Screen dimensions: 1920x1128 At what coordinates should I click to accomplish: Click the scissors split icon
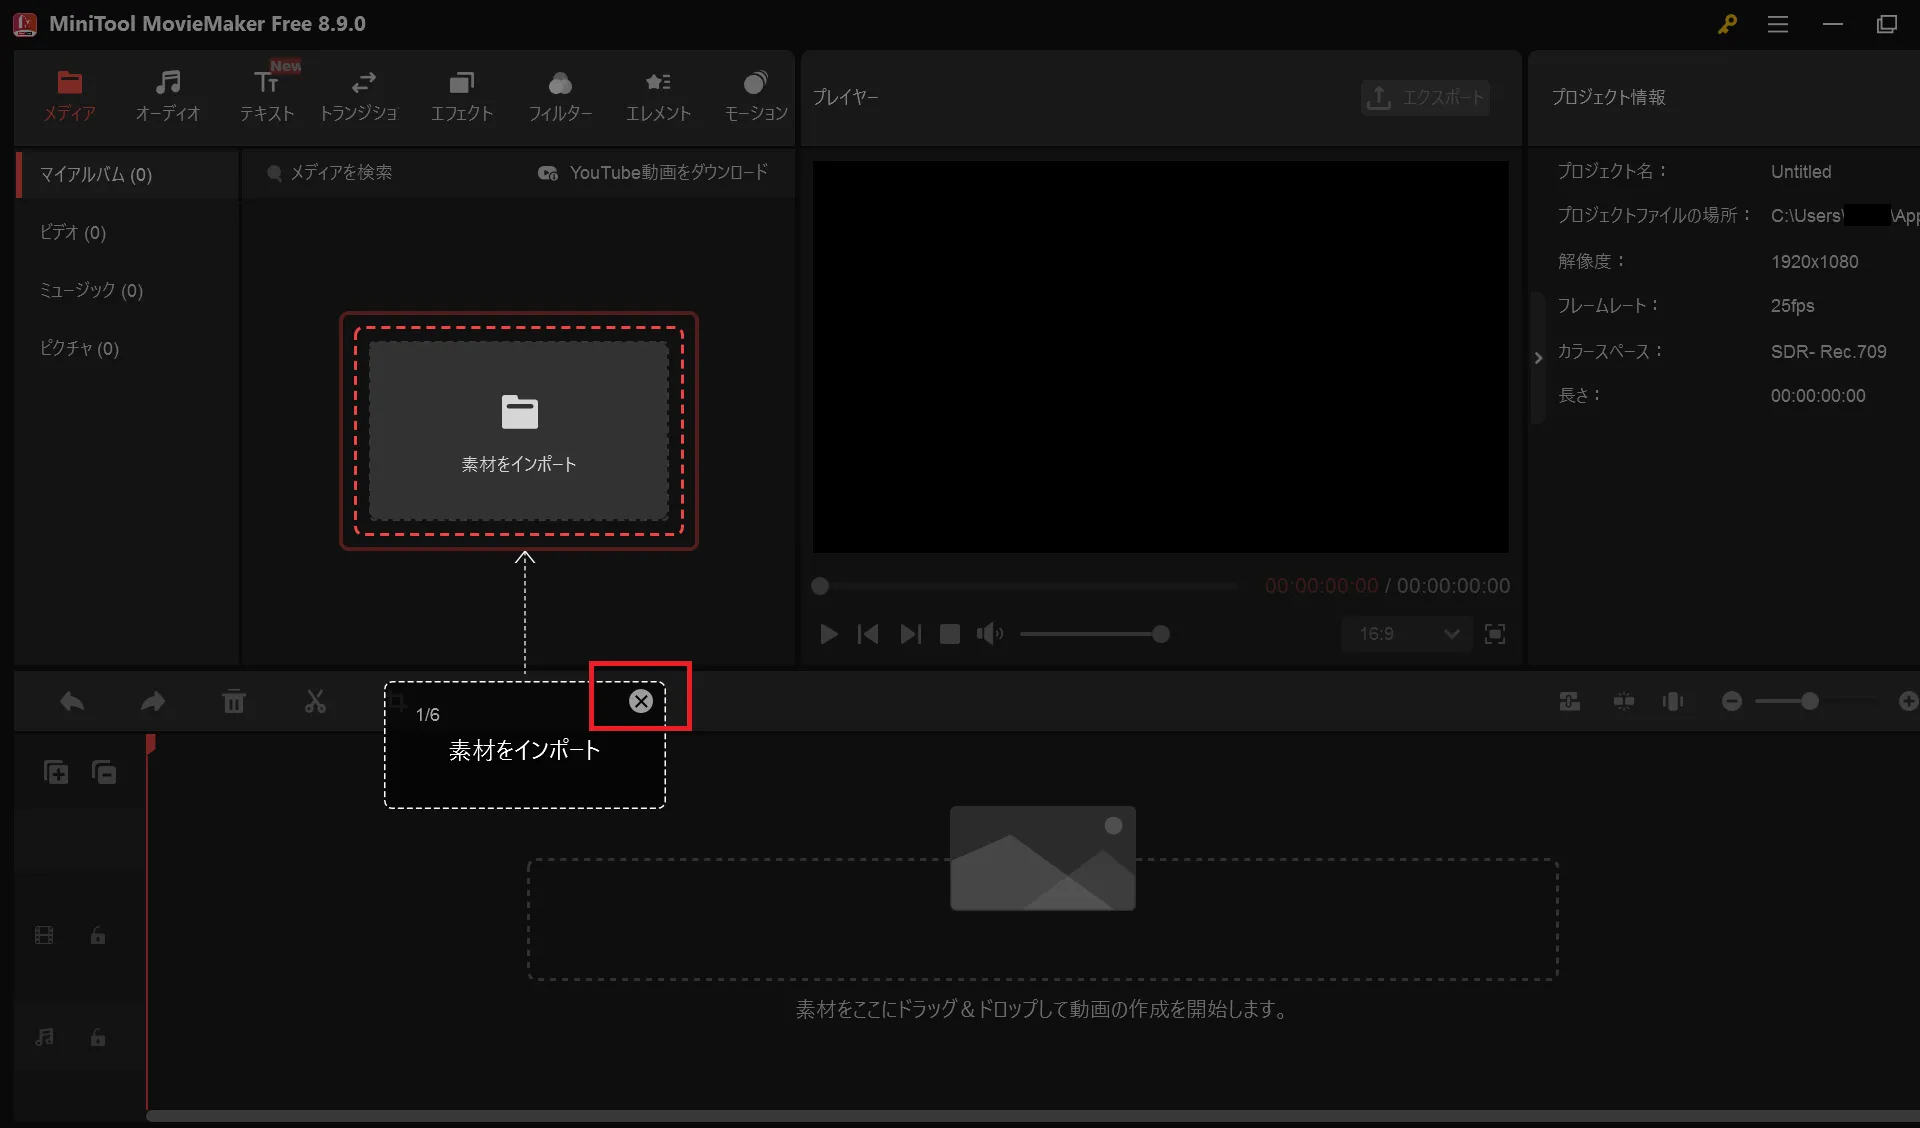click(315, 702)
